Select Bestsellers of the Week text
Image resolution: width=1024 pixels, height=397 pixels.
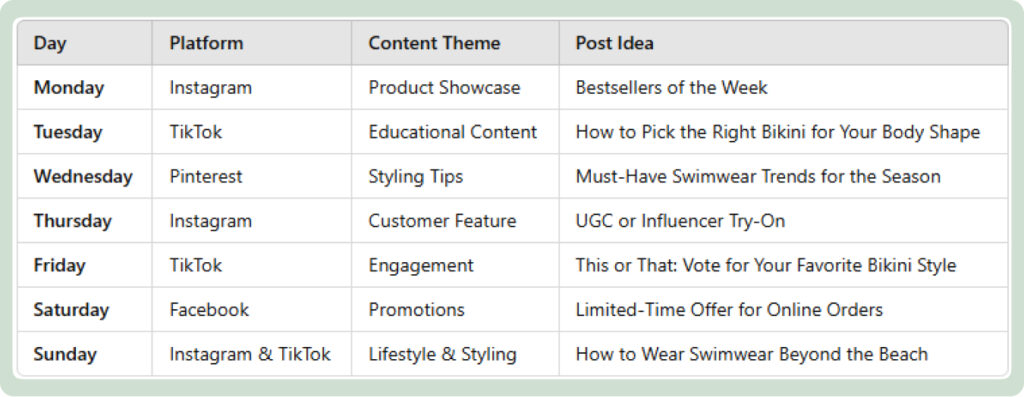671,87
